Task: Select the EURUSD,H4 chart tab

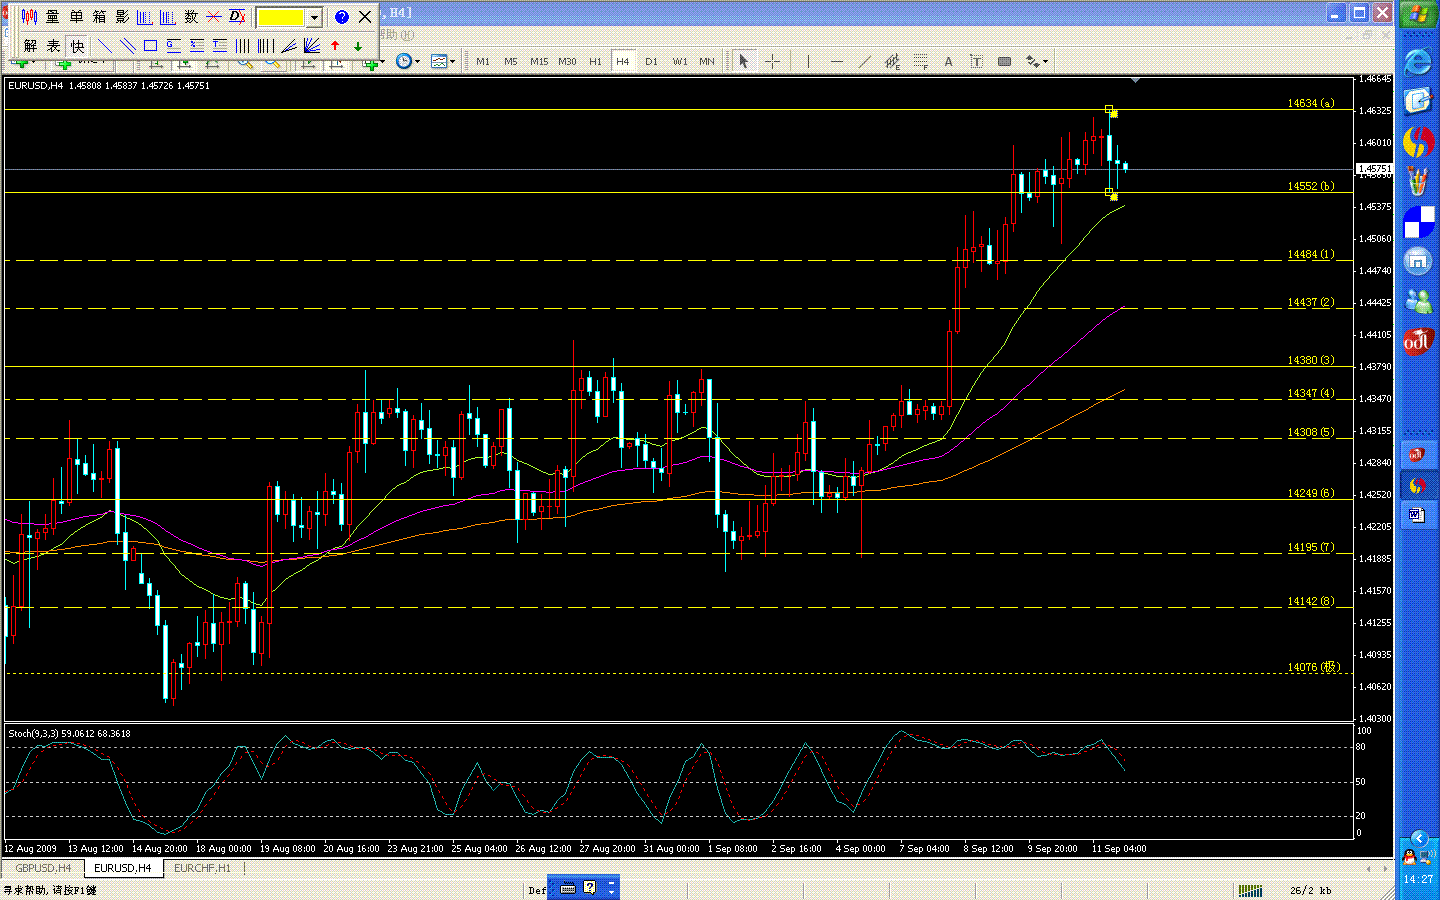Action: 123,868
